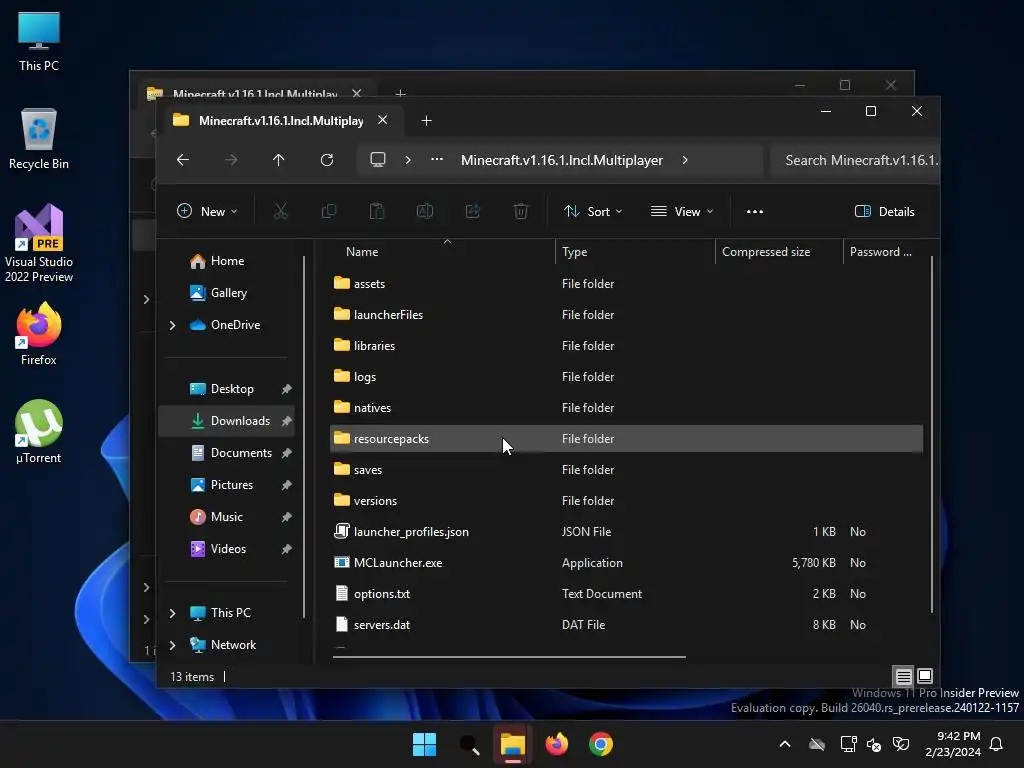Expand the Network tree node
Screen dimensions: 1024x768
tap(172, 645)
